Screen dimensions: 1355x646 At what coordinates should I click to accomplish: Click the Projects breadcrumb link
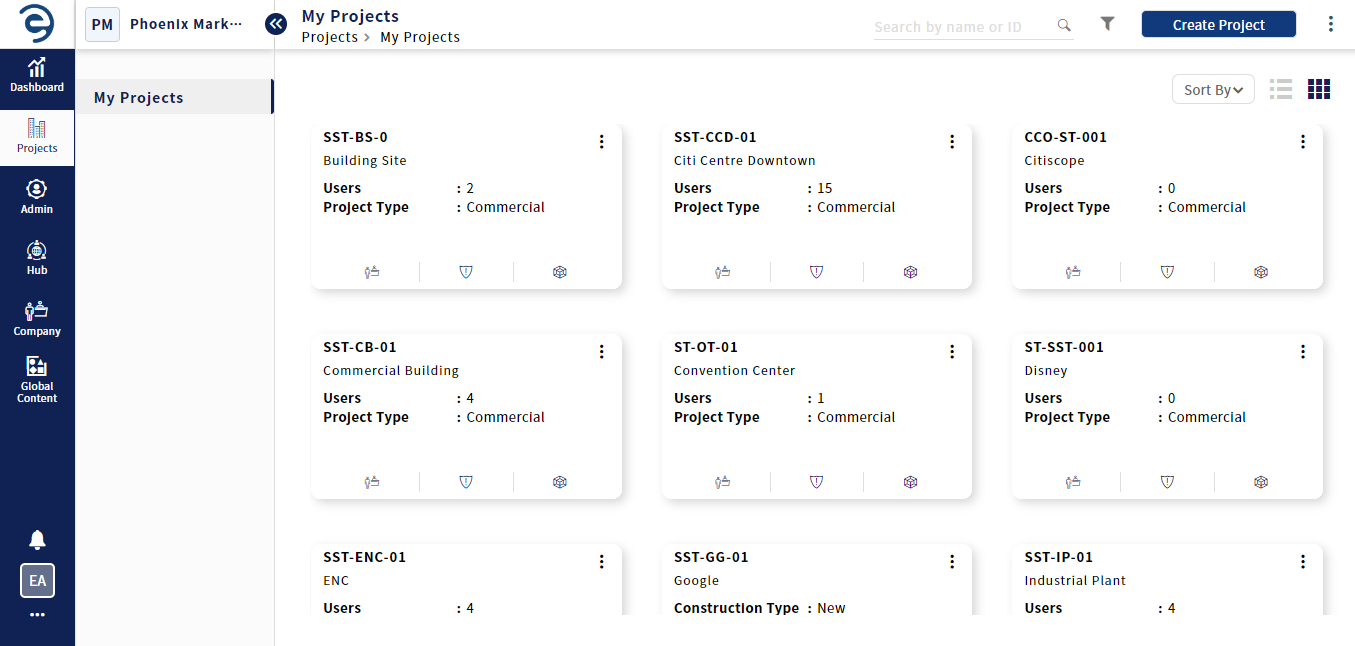(x=329, y=37)
